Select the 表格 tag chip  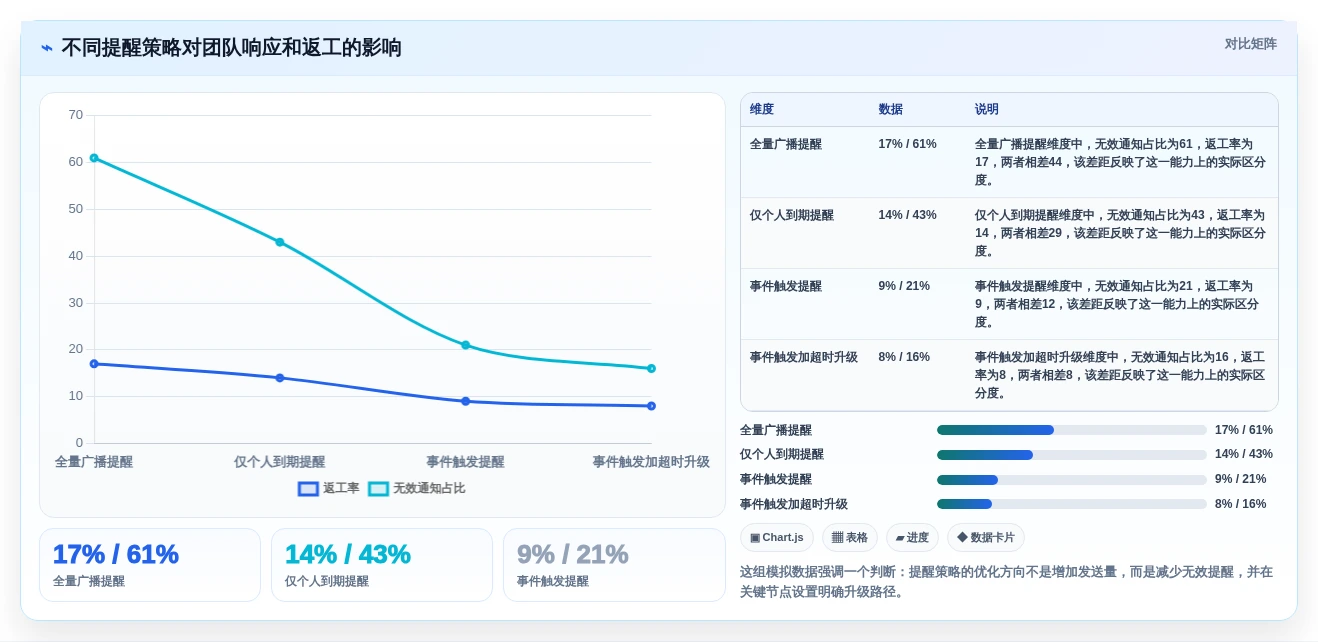coord(850,538)
